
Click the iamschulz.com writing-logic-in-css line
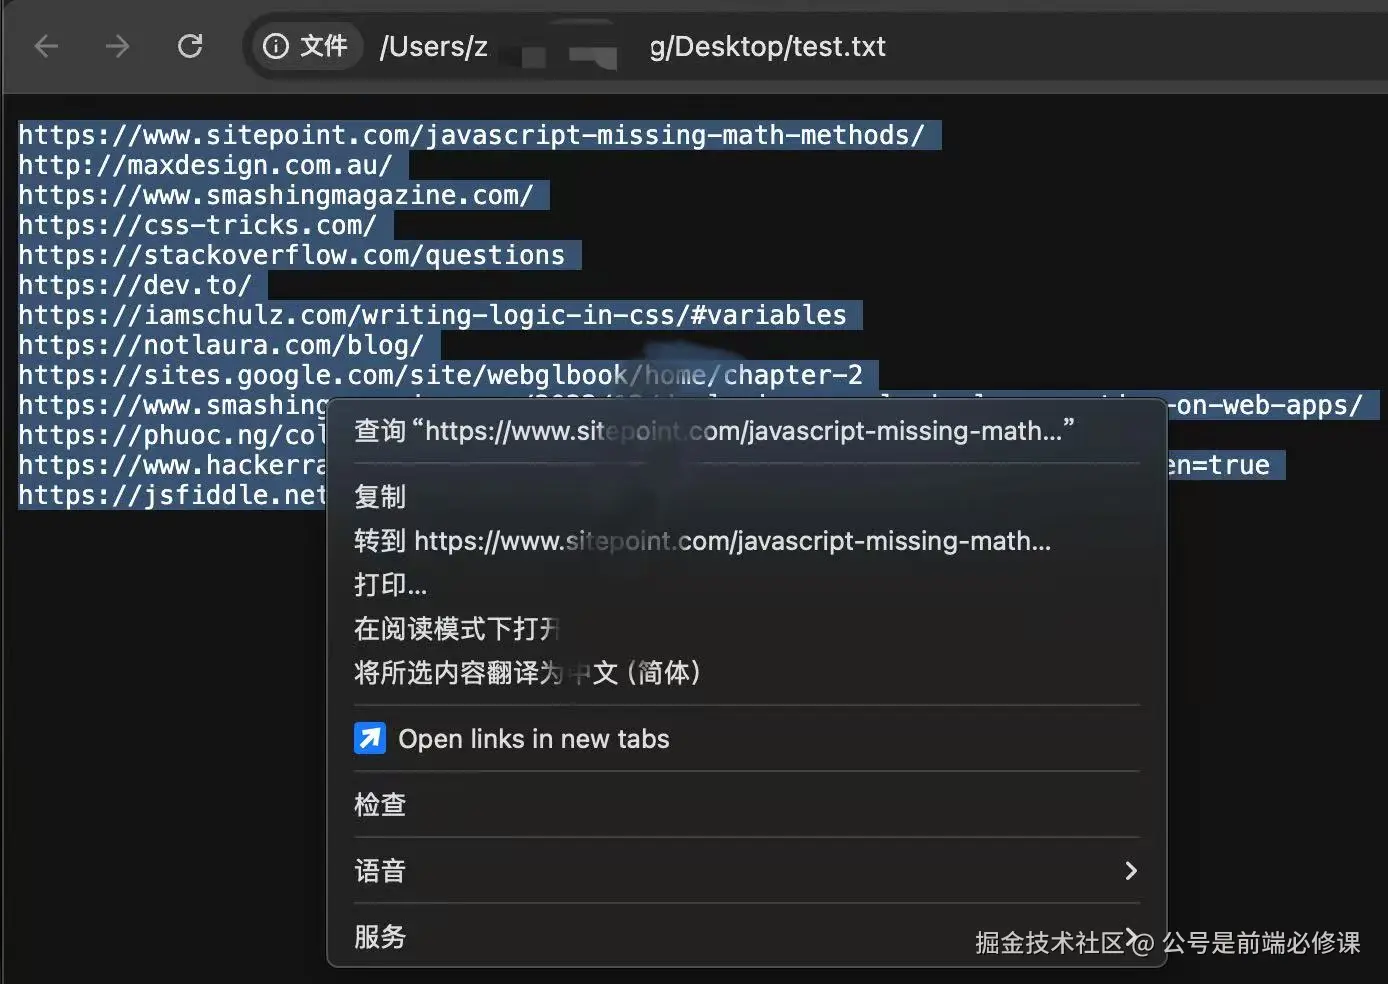tap(433, 315)
